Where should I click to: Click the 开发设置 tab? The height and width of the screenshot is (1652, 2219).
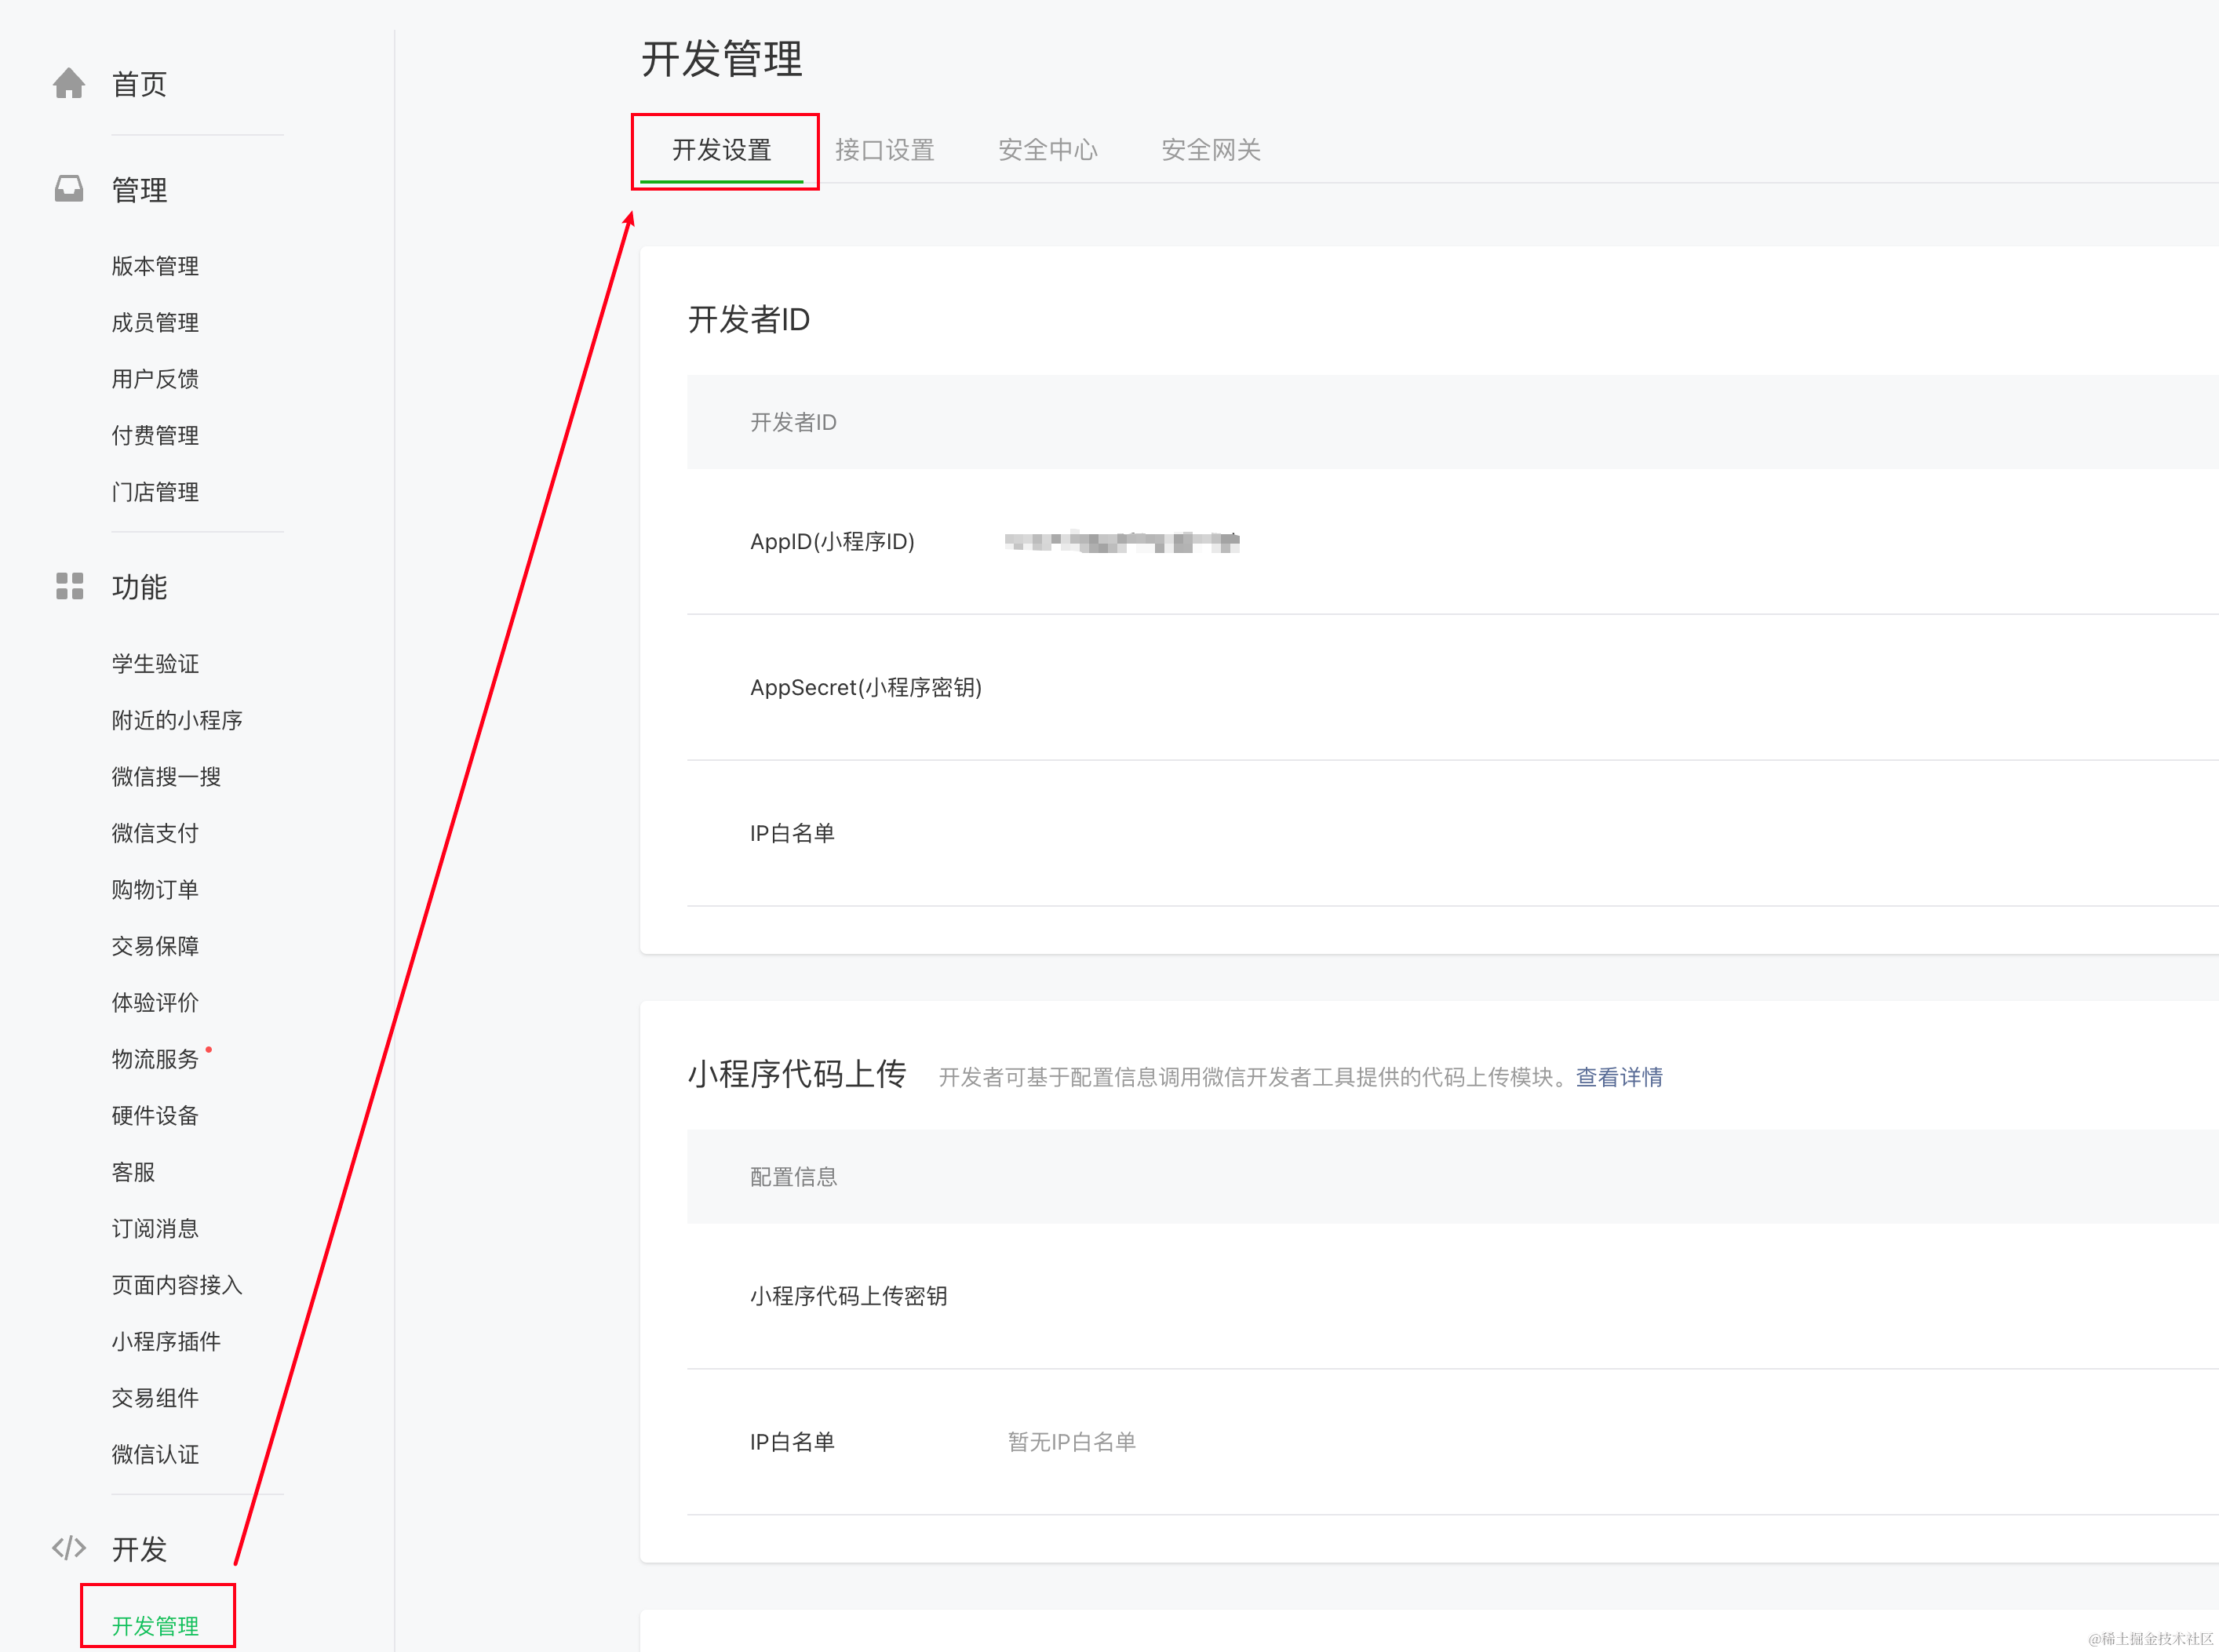coord(721,150)
